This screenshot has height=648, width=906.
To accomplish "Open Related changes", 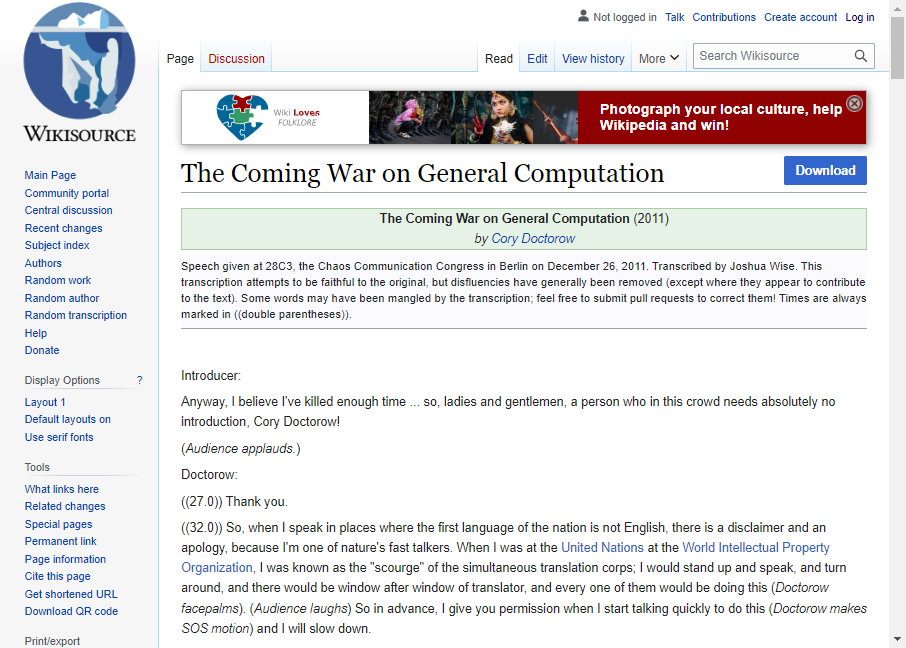I will point(65,506).
